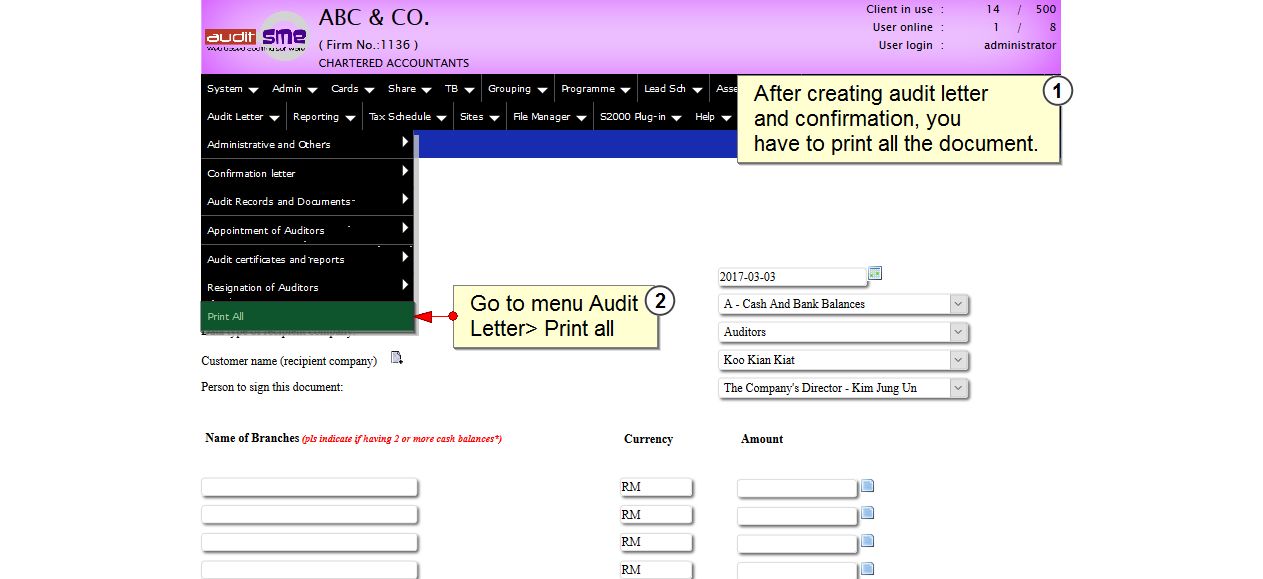Screen dimensions: 1263x579
Task: Click the first RM currency field
Action: (655, 487)
